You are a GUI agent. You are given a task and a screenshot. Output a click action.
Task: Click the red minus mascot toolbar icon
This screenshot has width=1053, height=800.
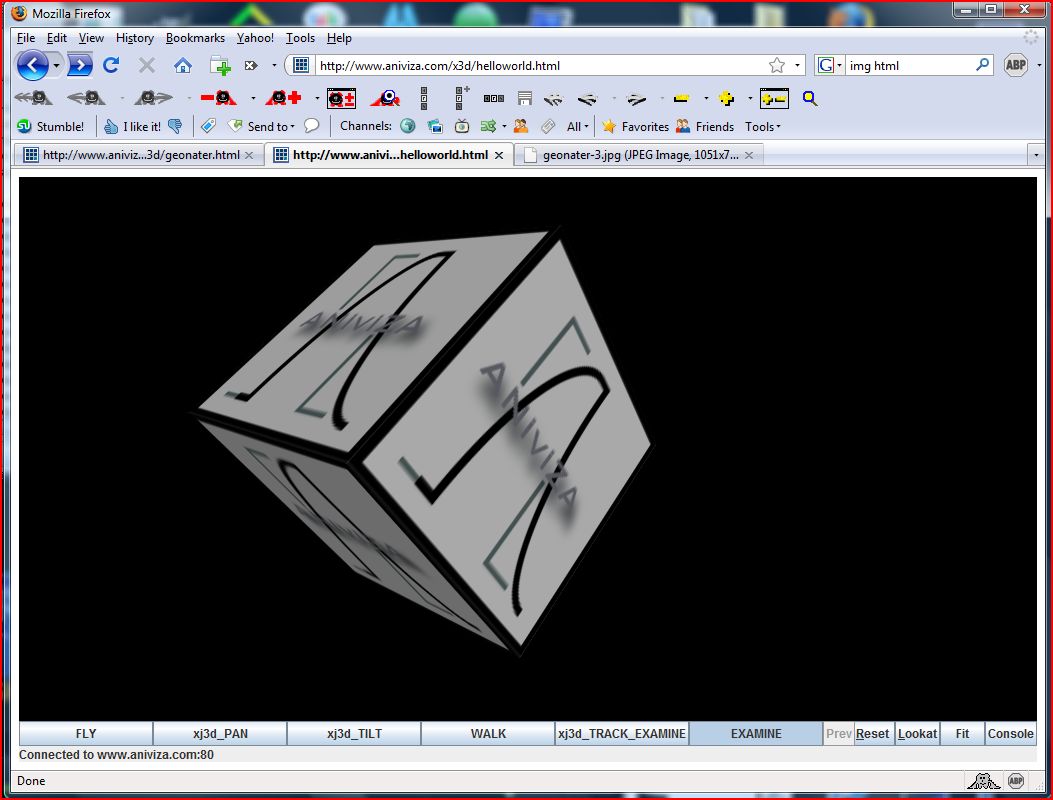click(x=219, y=98)
